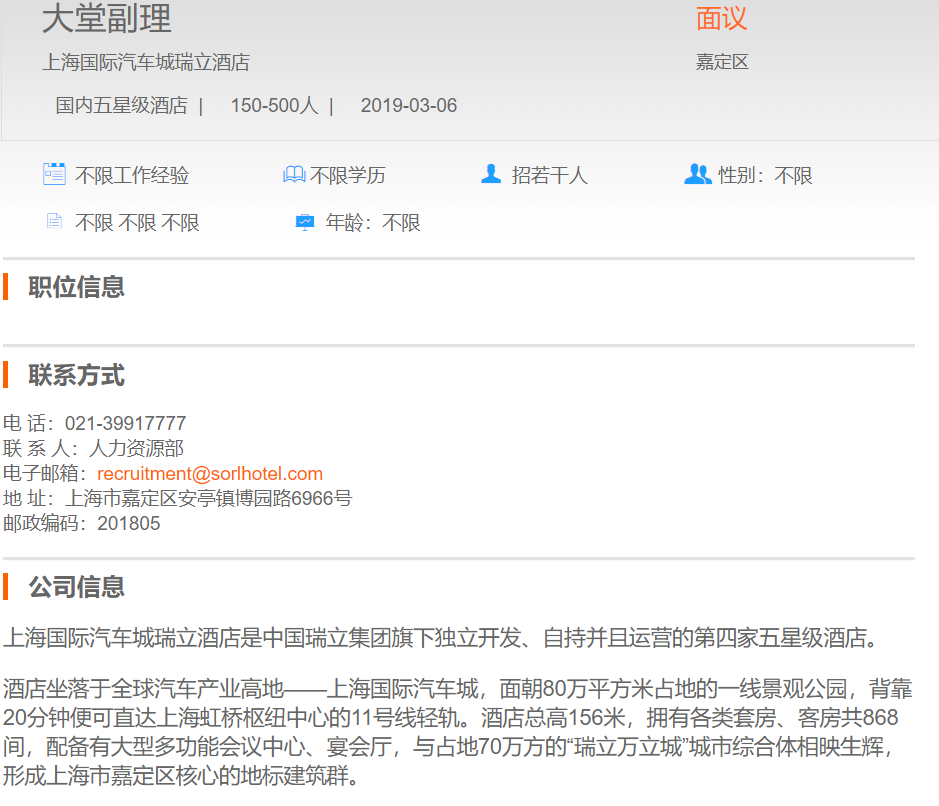This screenshot has height=806, width=939.
Task: Click the single person icon beside 招若干人
Action: pos(491,174)
